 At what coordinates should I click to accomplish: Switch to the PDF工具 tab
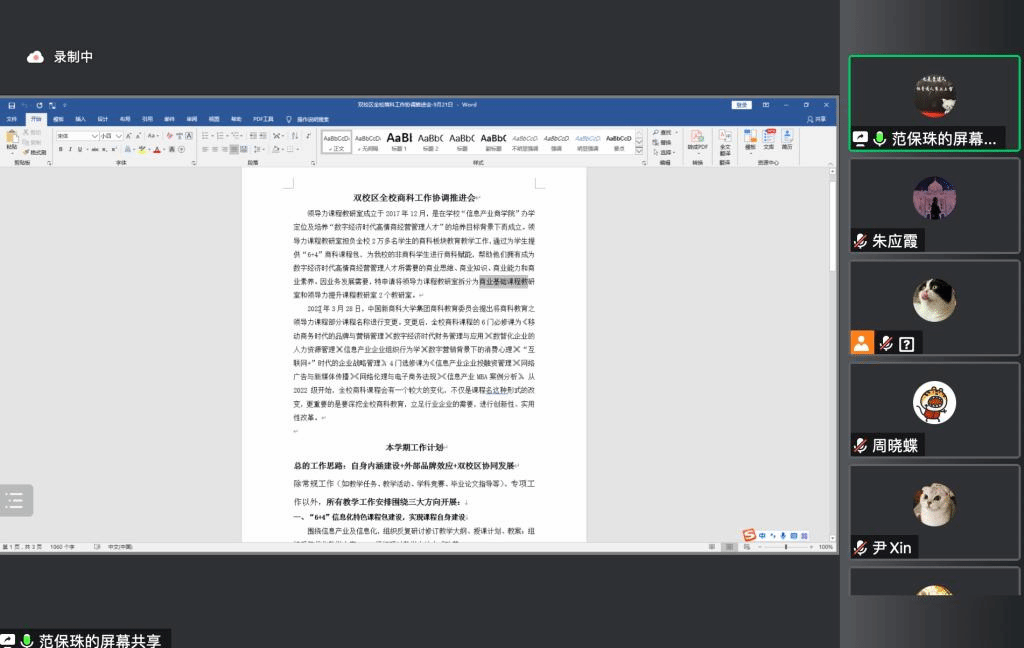click(263, 118)
